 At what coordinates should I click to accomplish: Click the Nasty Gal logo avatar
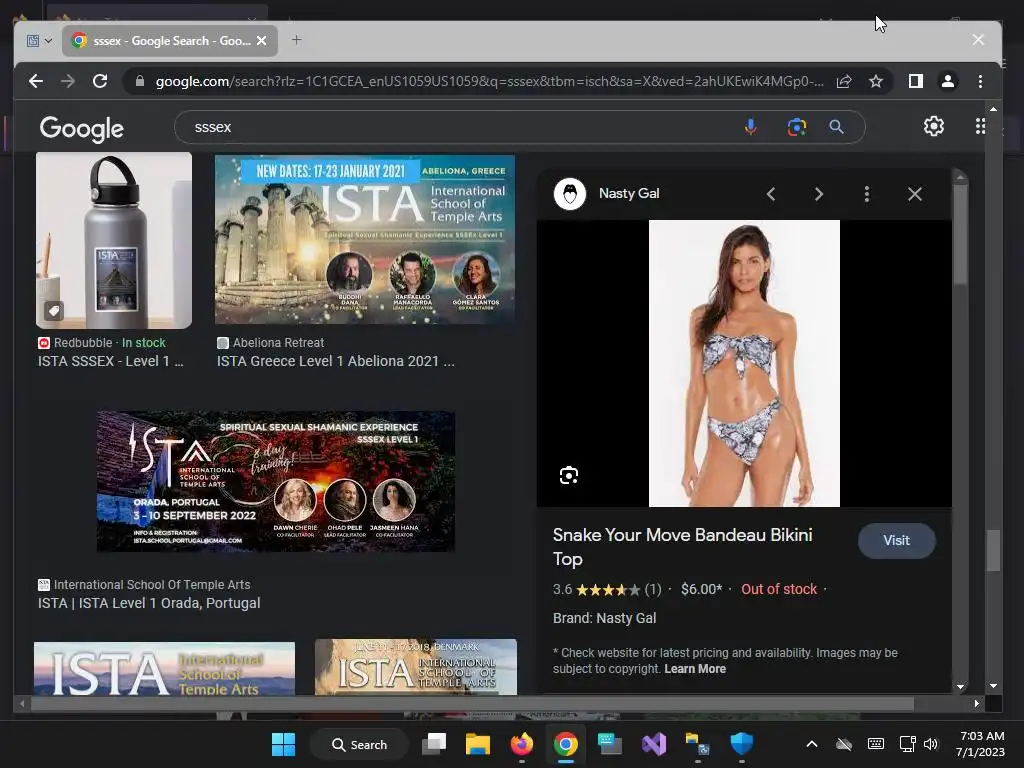coord(569,194)
